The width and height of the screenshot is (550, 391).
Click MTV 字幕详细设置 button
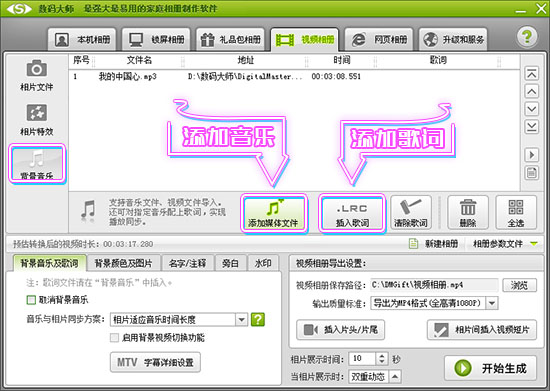[155, 362]
